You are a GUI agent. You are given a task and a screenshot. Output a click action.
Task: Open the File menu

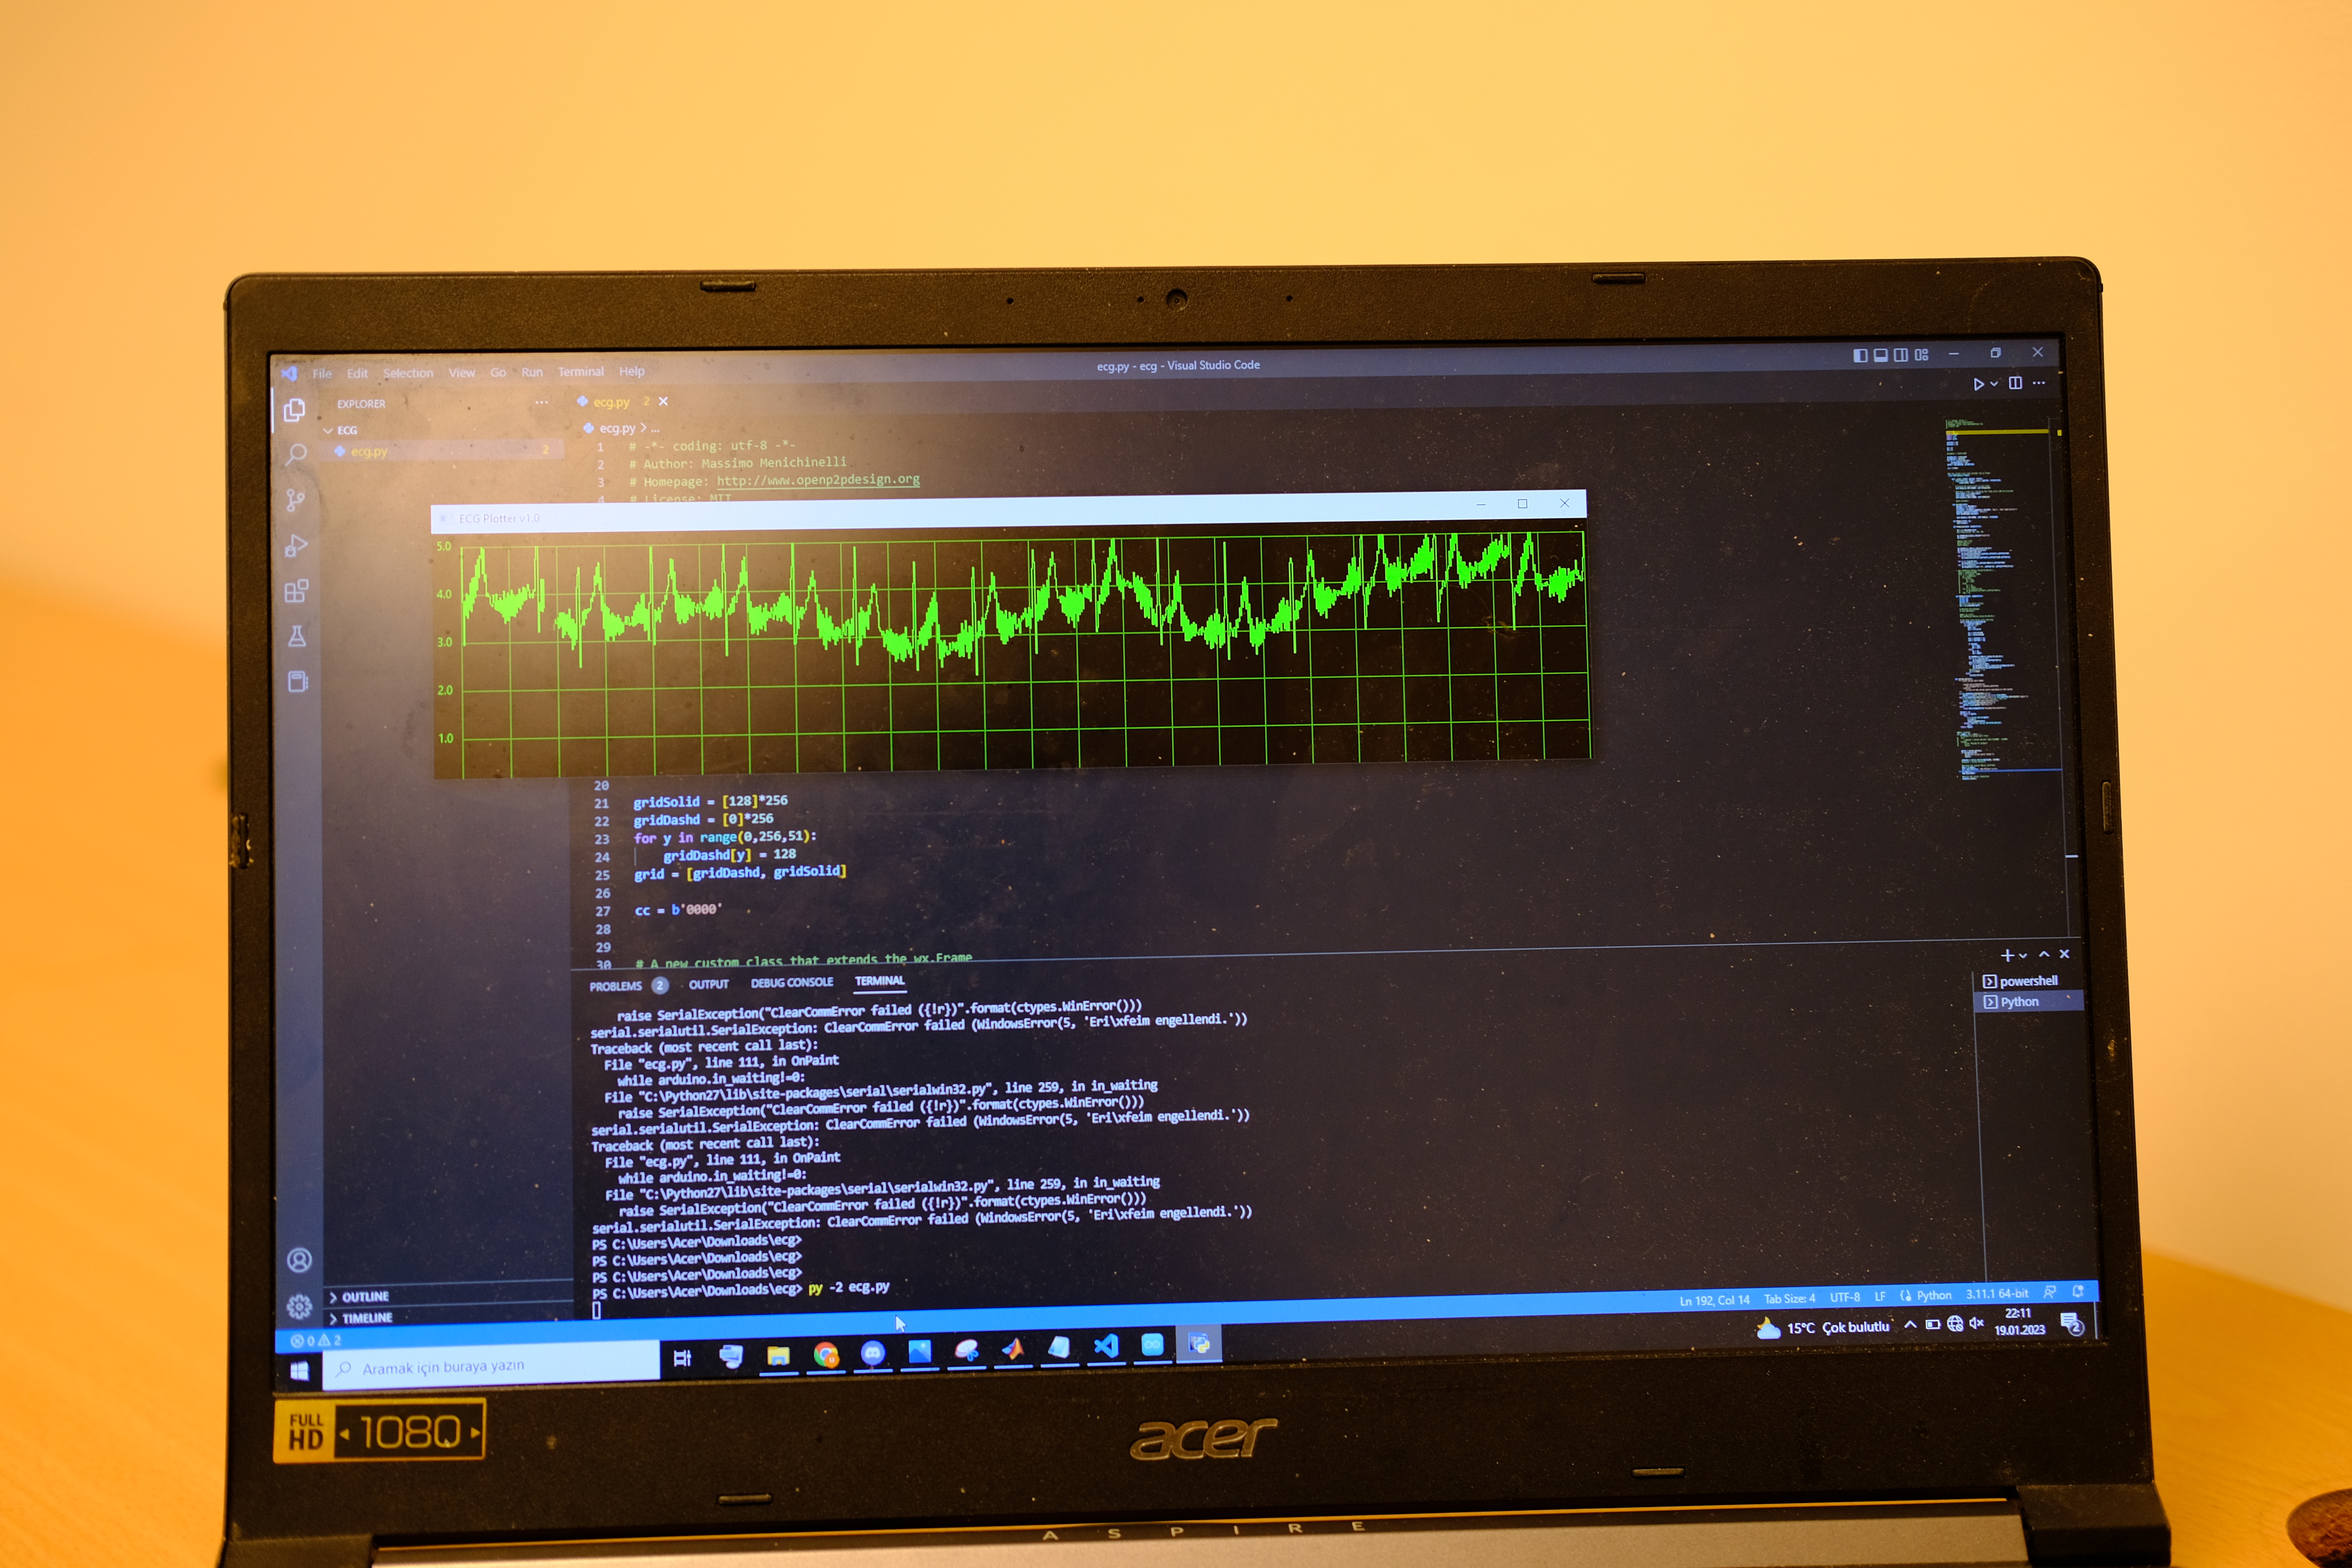tap(322, 374)
